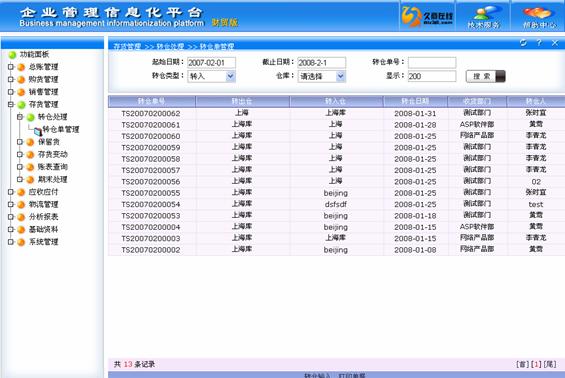Go to last page via [尾] link
Viewport: 565px width, 378px height.
point(550,364)
